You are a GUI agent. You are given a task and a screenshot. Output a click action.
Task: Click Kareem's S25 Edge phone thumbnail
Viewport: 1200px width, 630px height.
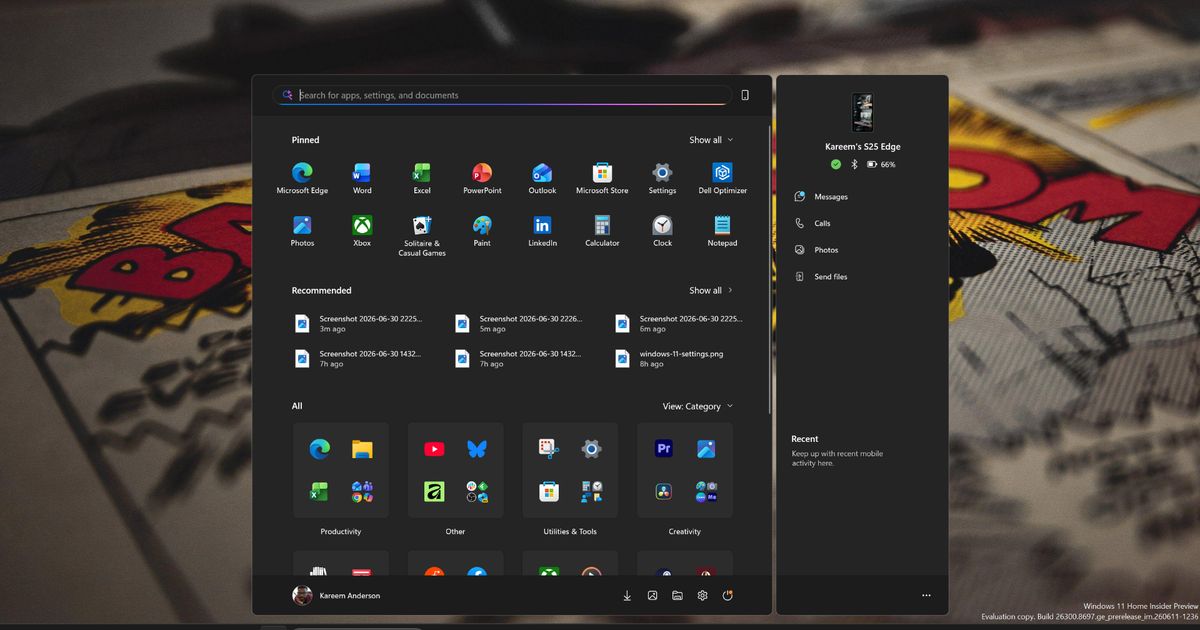tap(862, 113)
